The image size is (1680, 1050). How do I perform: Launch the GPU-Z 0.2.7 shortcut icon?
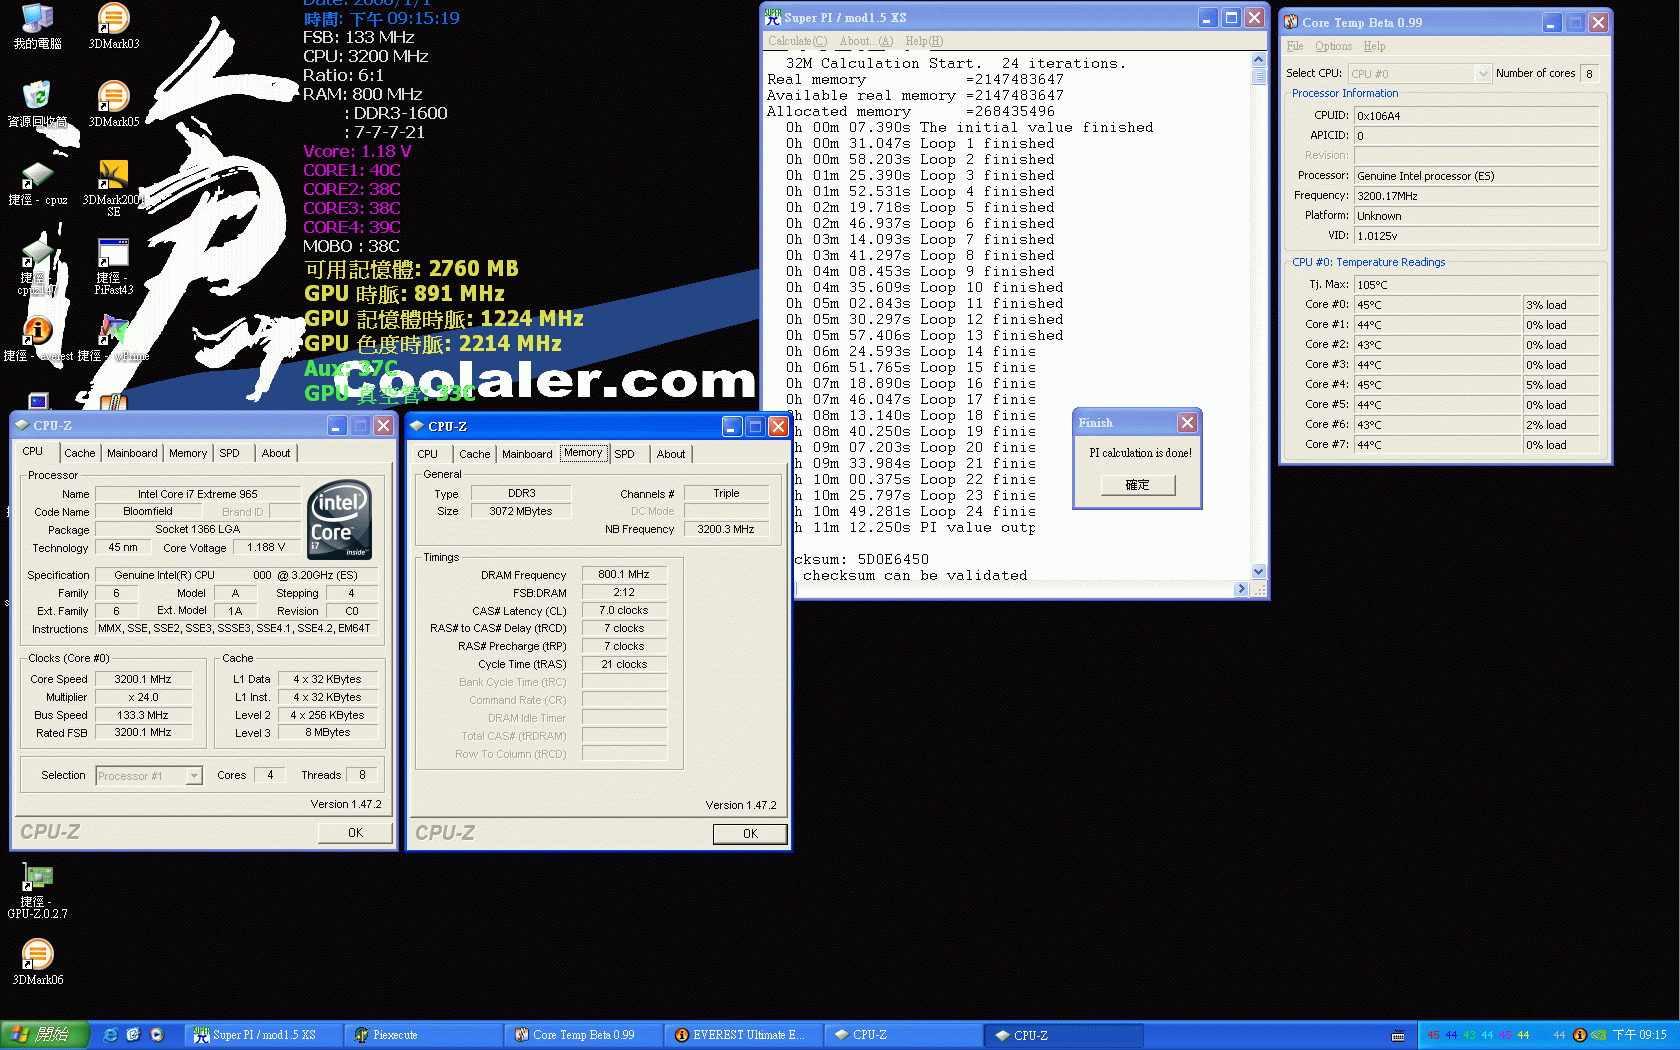(x=37, y=890)
